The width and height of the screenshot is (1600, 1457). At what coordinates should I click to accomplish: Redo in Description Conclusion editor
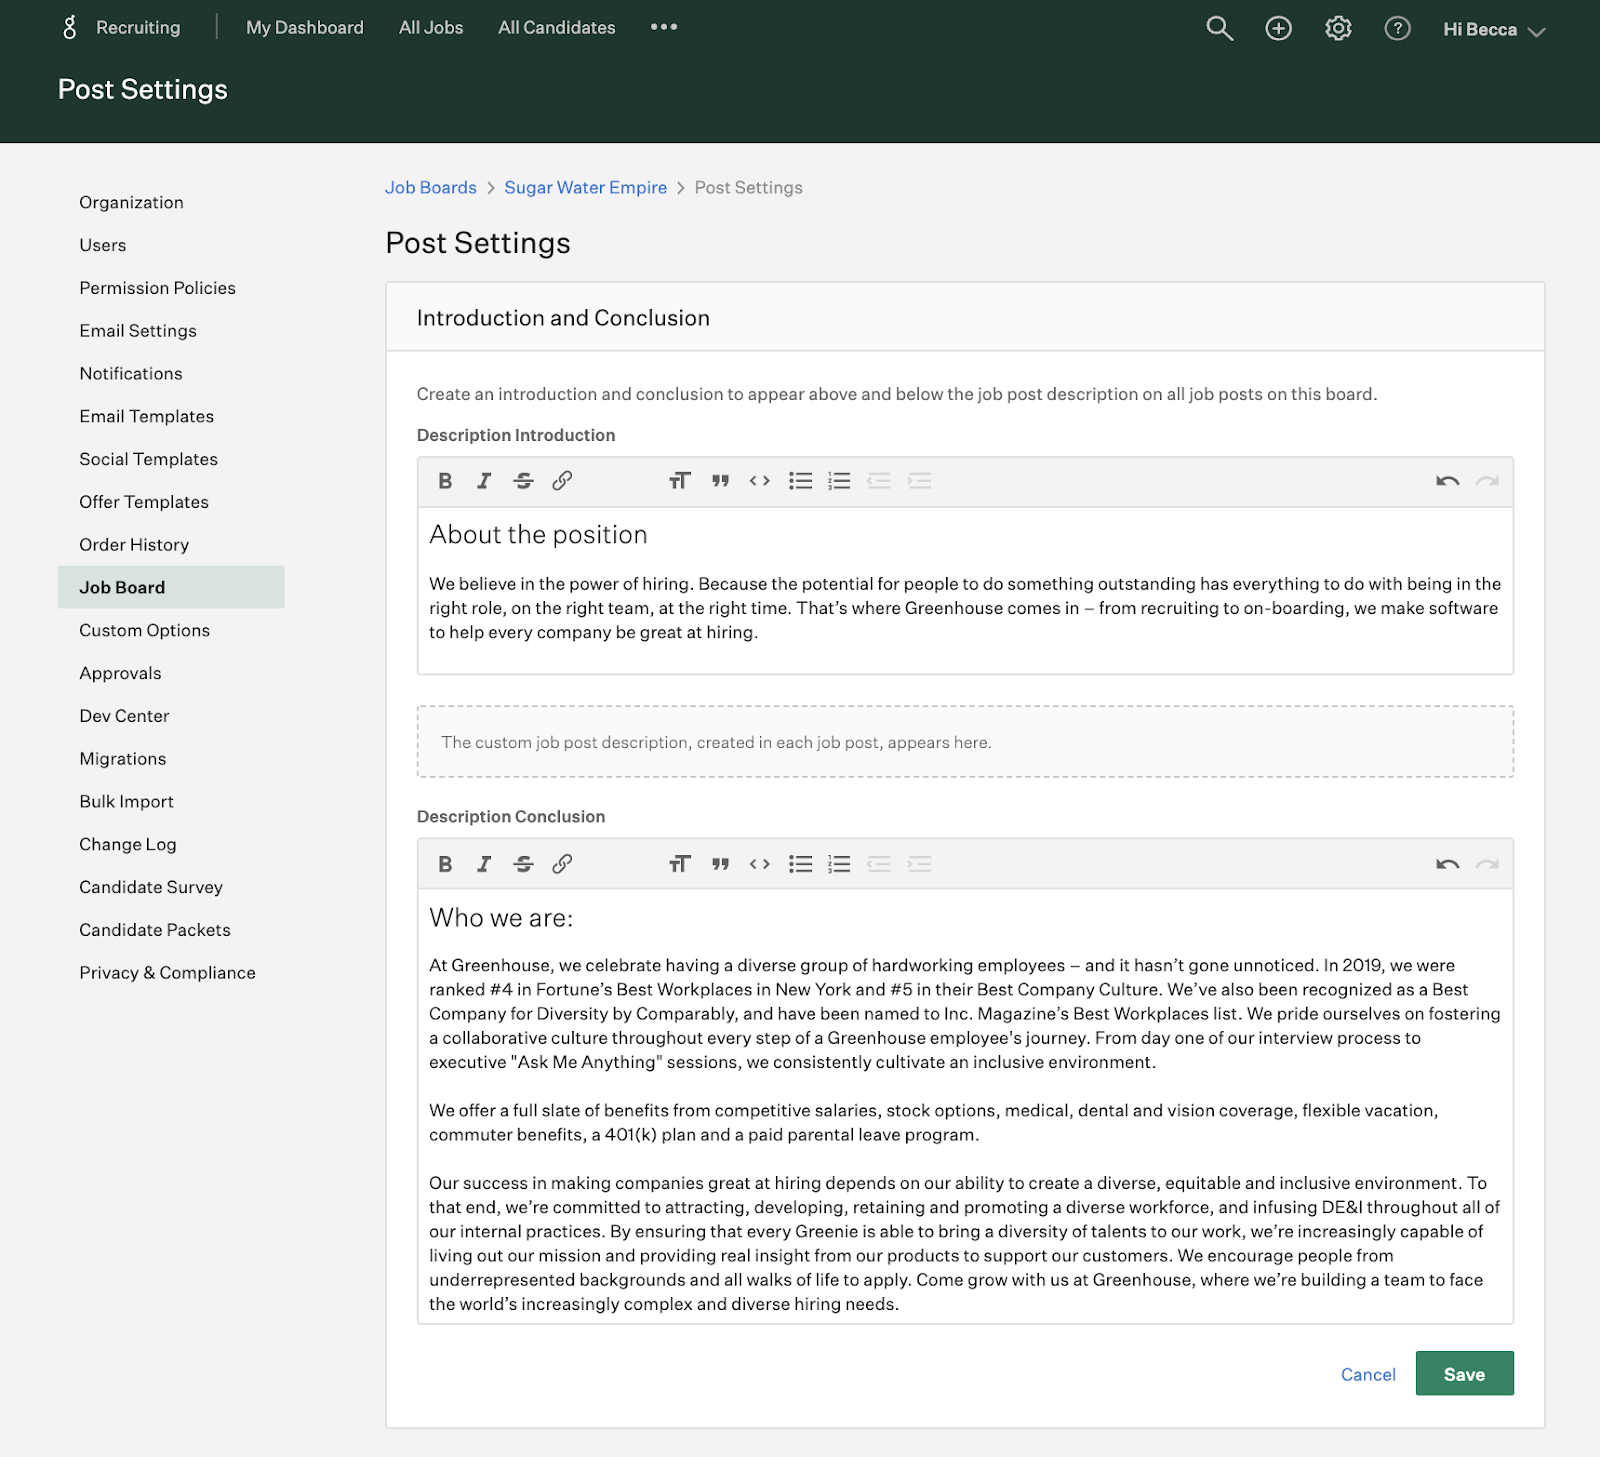1487,864
